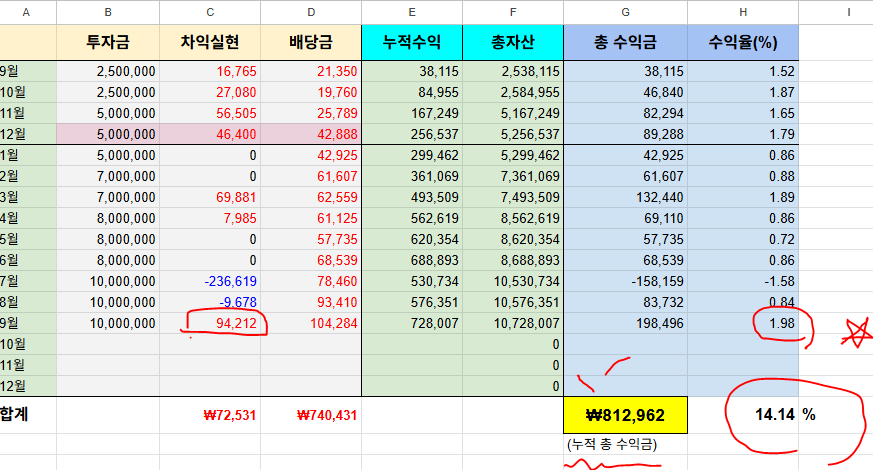Select cell with value -158,159
Image resolution: width=873 pixels, height=470 pixels.
(x=625, y=282)
